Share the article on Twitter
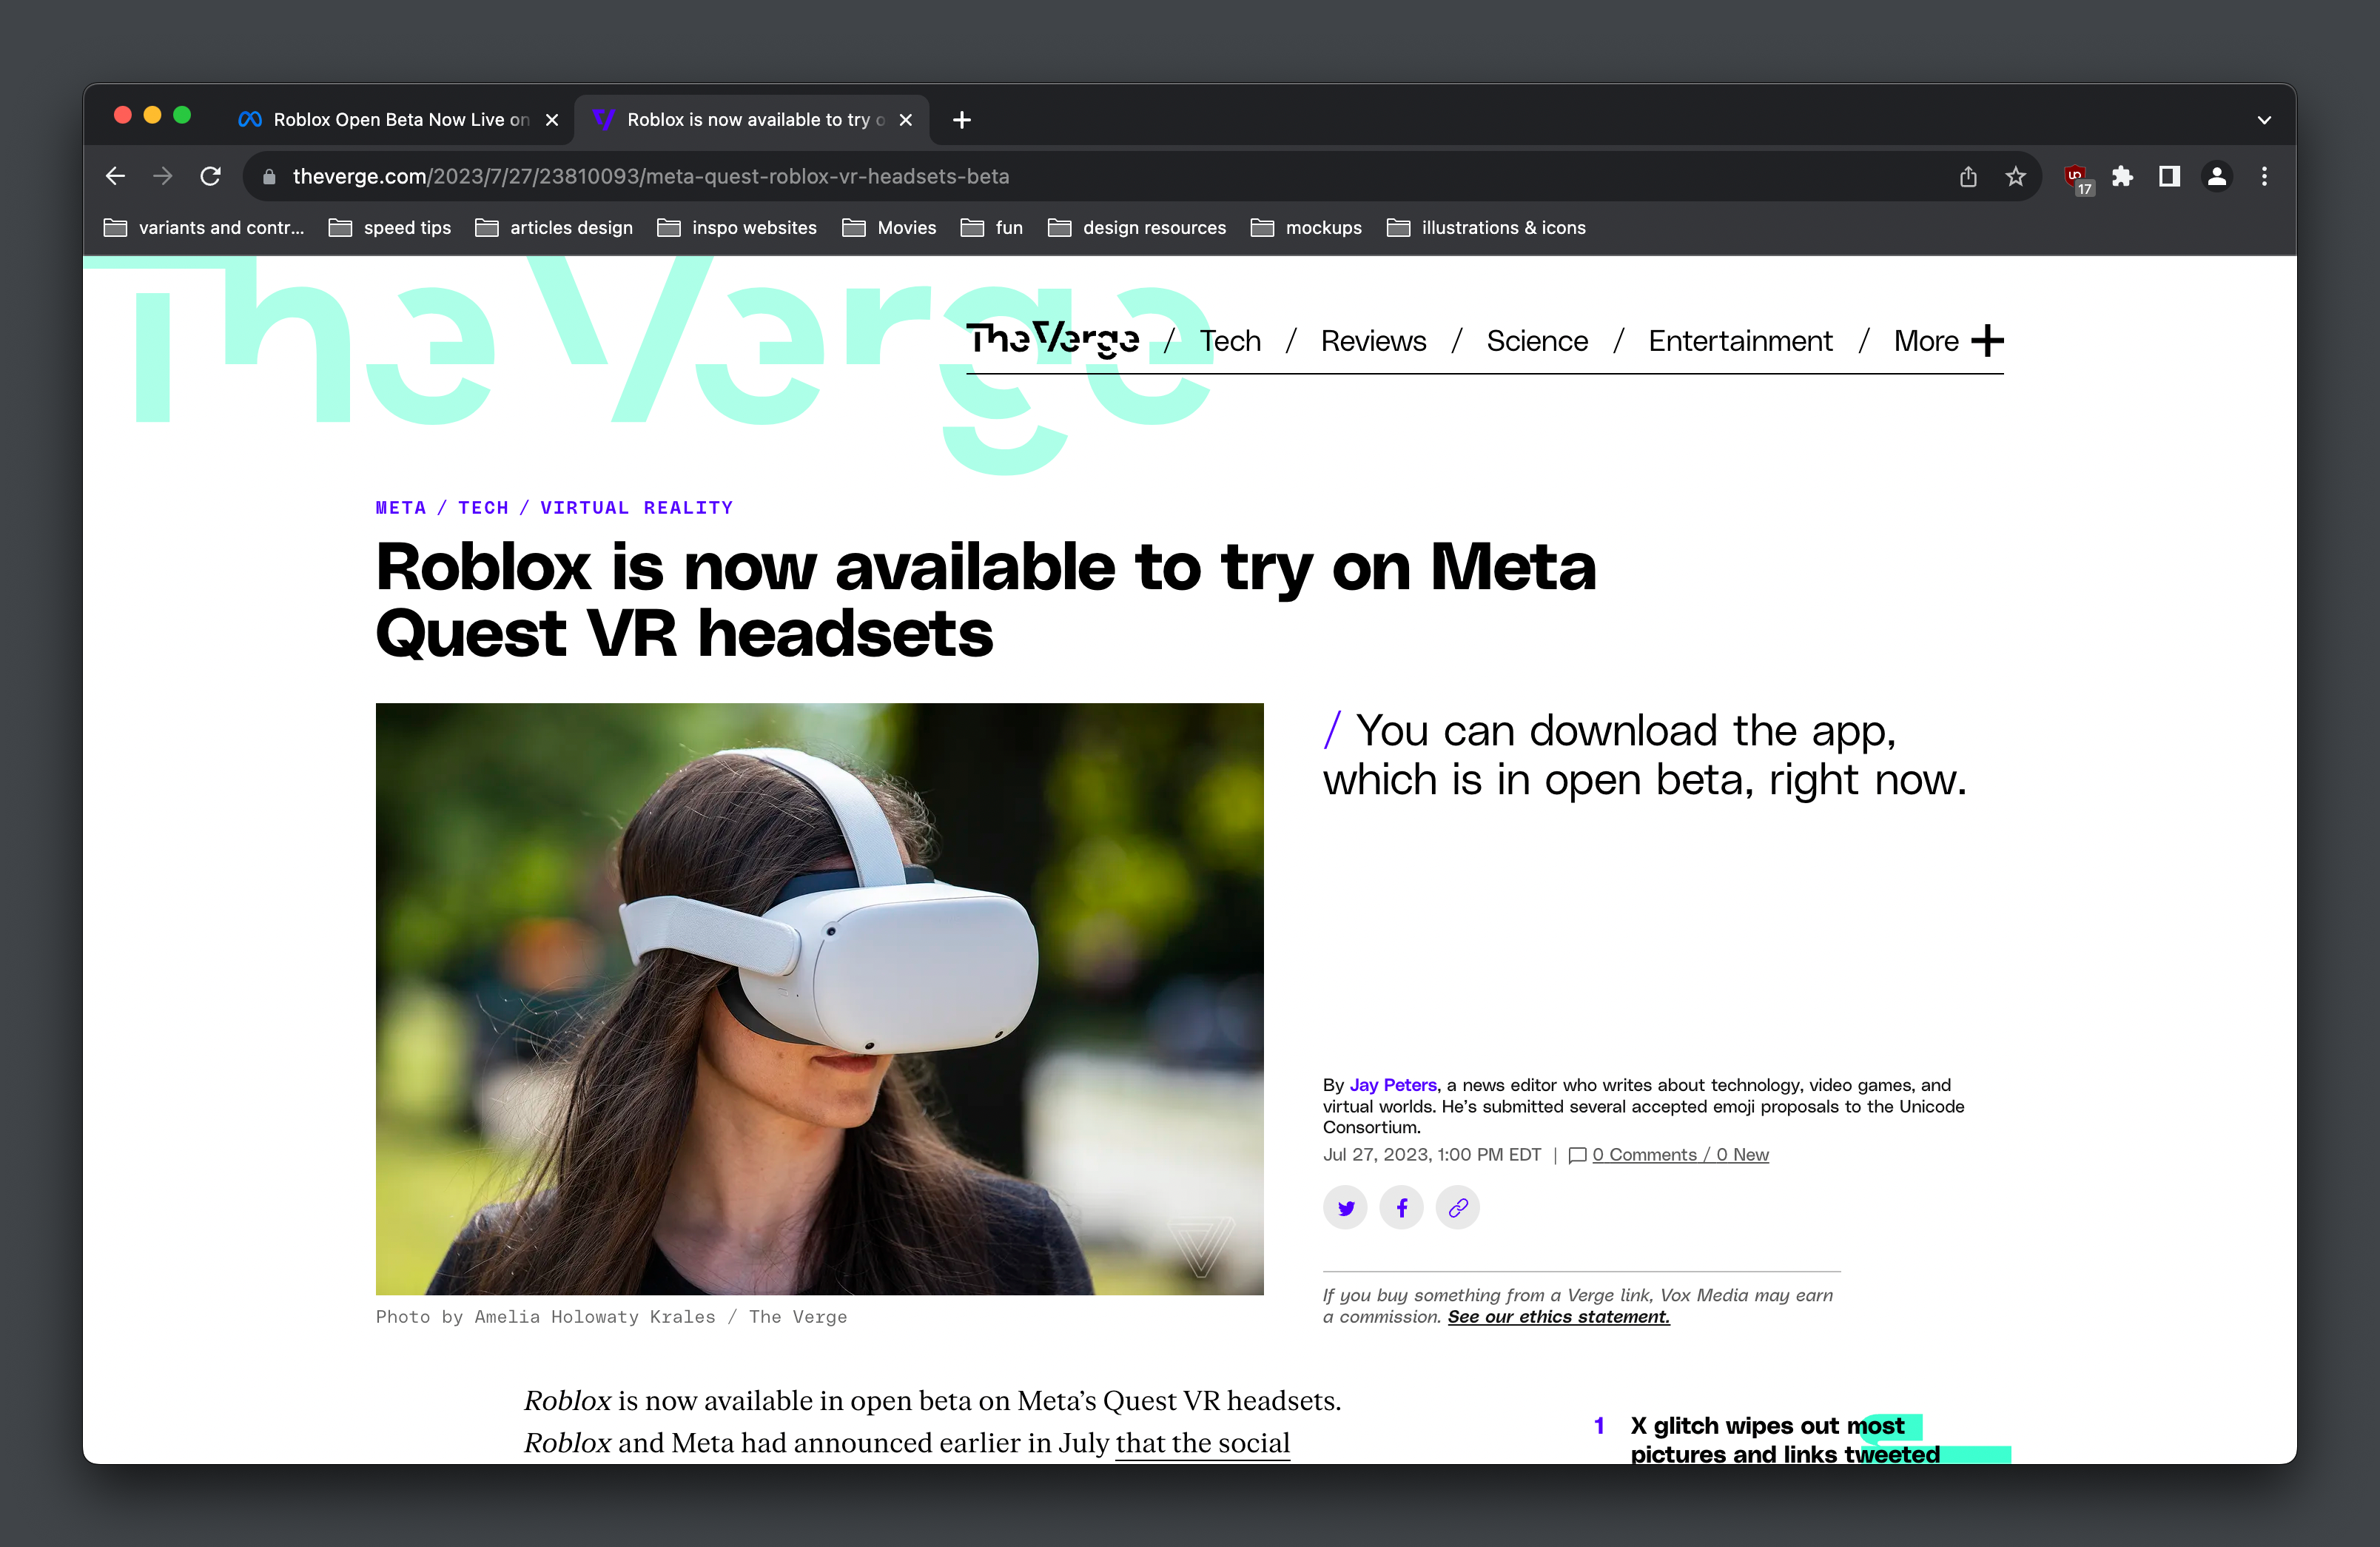Screen dimensions: 2380x1547 coord(1346,1207)
